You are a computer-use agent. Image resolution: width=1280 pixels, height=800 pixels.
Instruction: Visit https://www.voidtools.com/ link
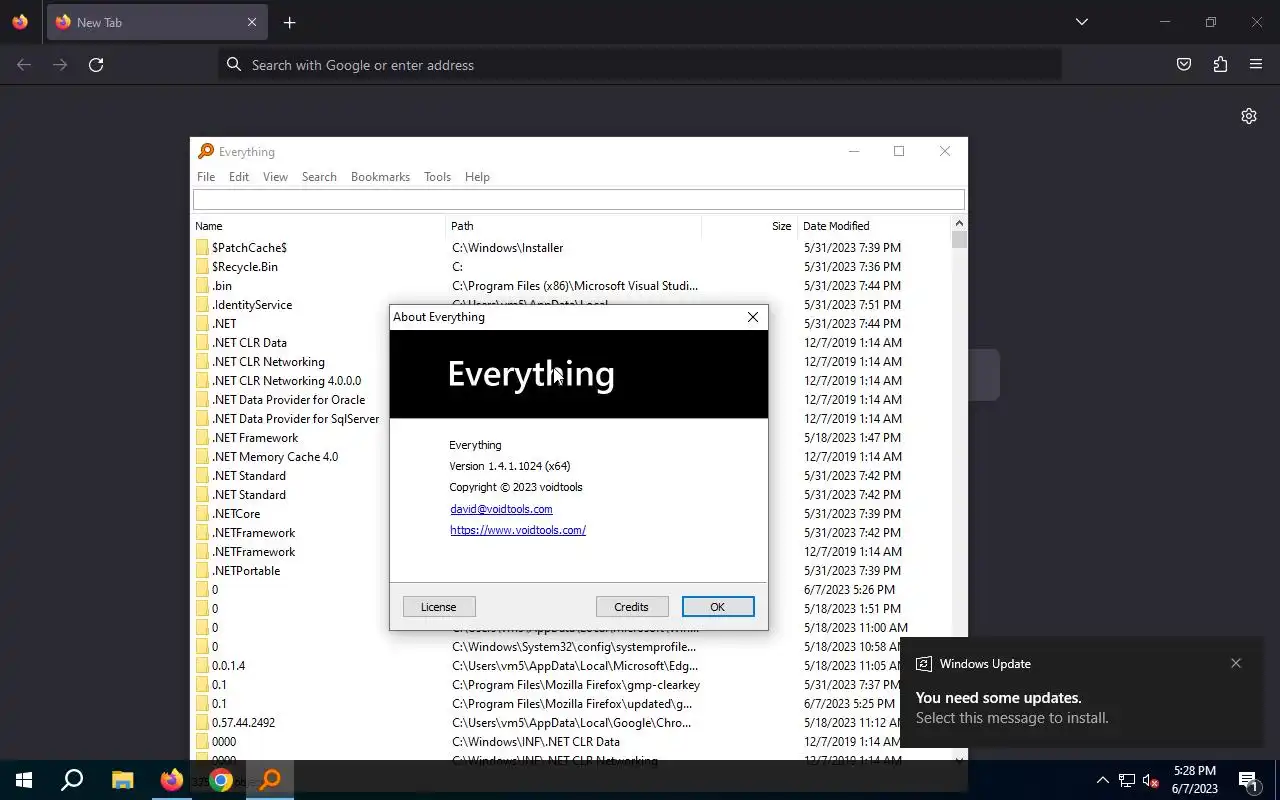coord(518,530)
